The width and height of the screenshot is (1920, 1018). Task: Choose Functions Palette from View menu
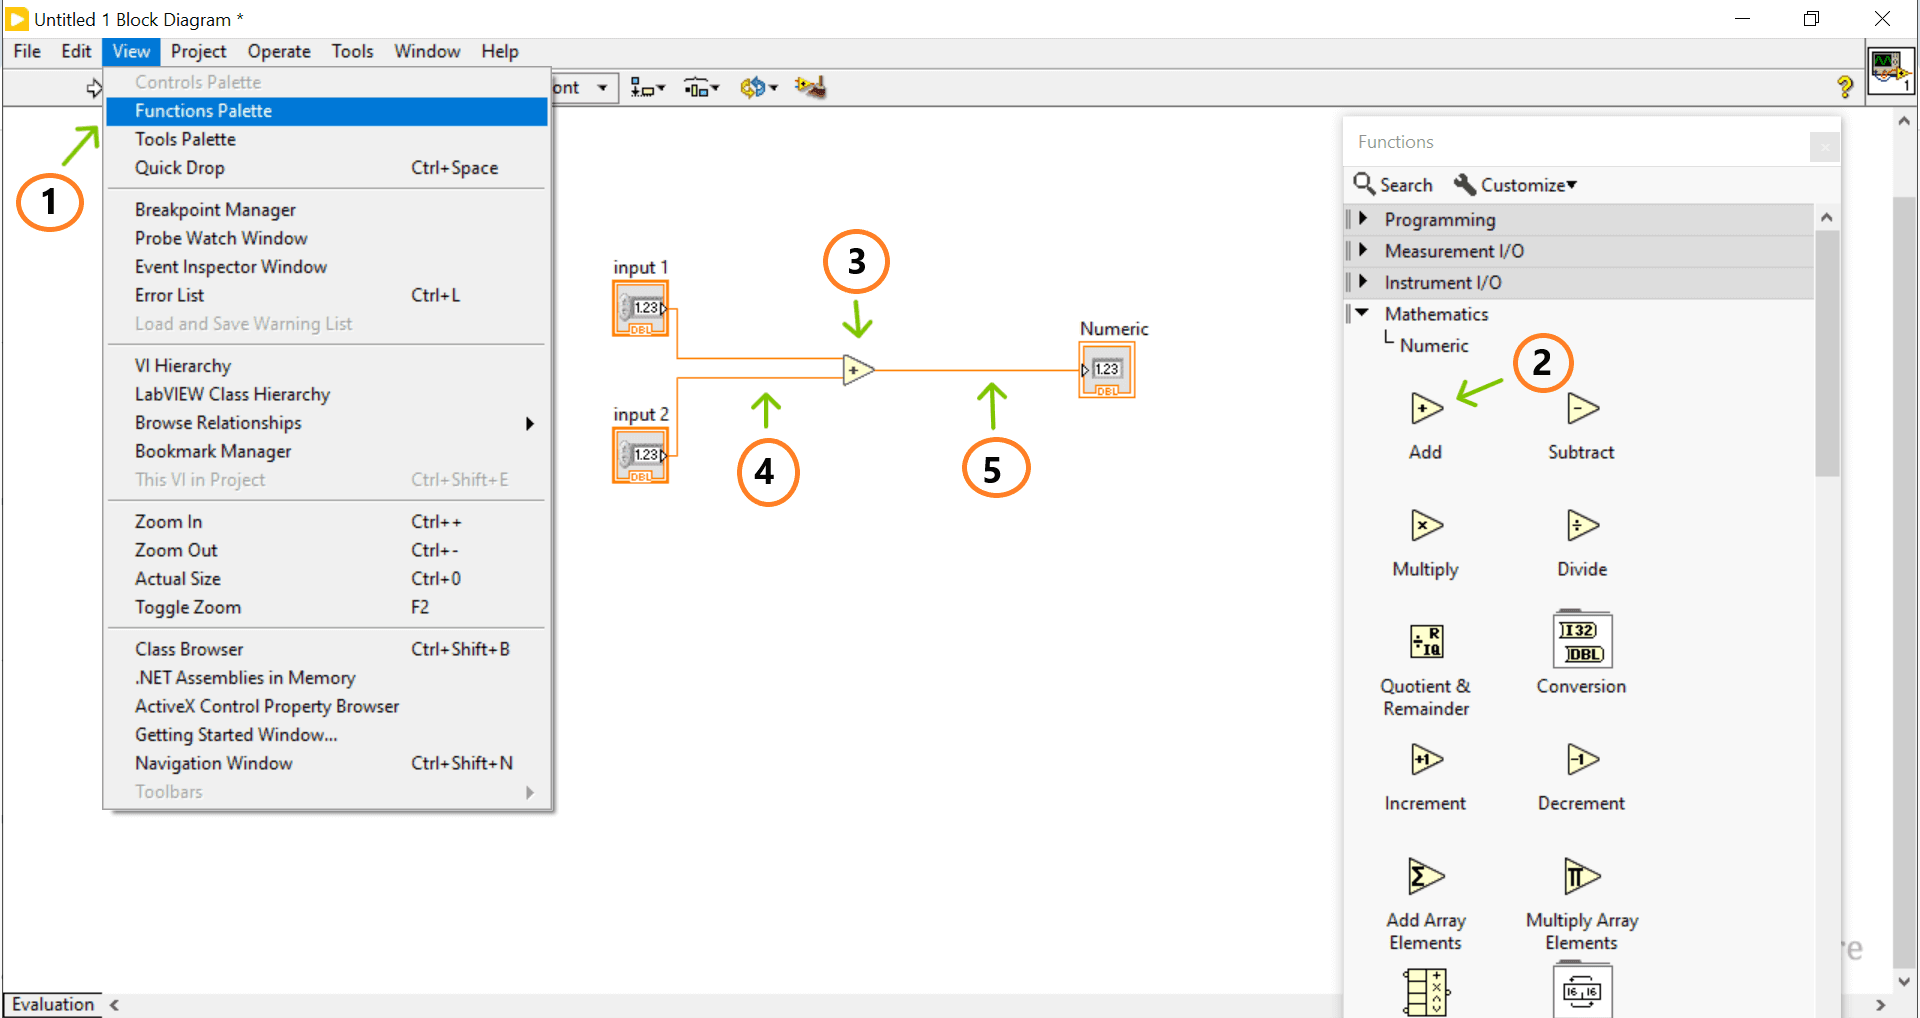(x=203, y=111)
